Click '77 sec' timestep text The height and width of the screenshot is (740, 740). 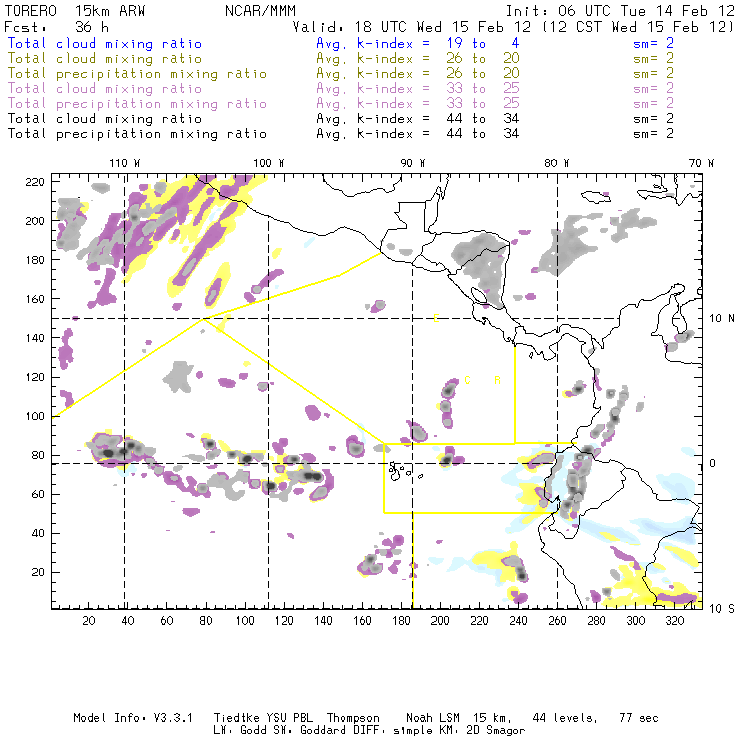639,718
